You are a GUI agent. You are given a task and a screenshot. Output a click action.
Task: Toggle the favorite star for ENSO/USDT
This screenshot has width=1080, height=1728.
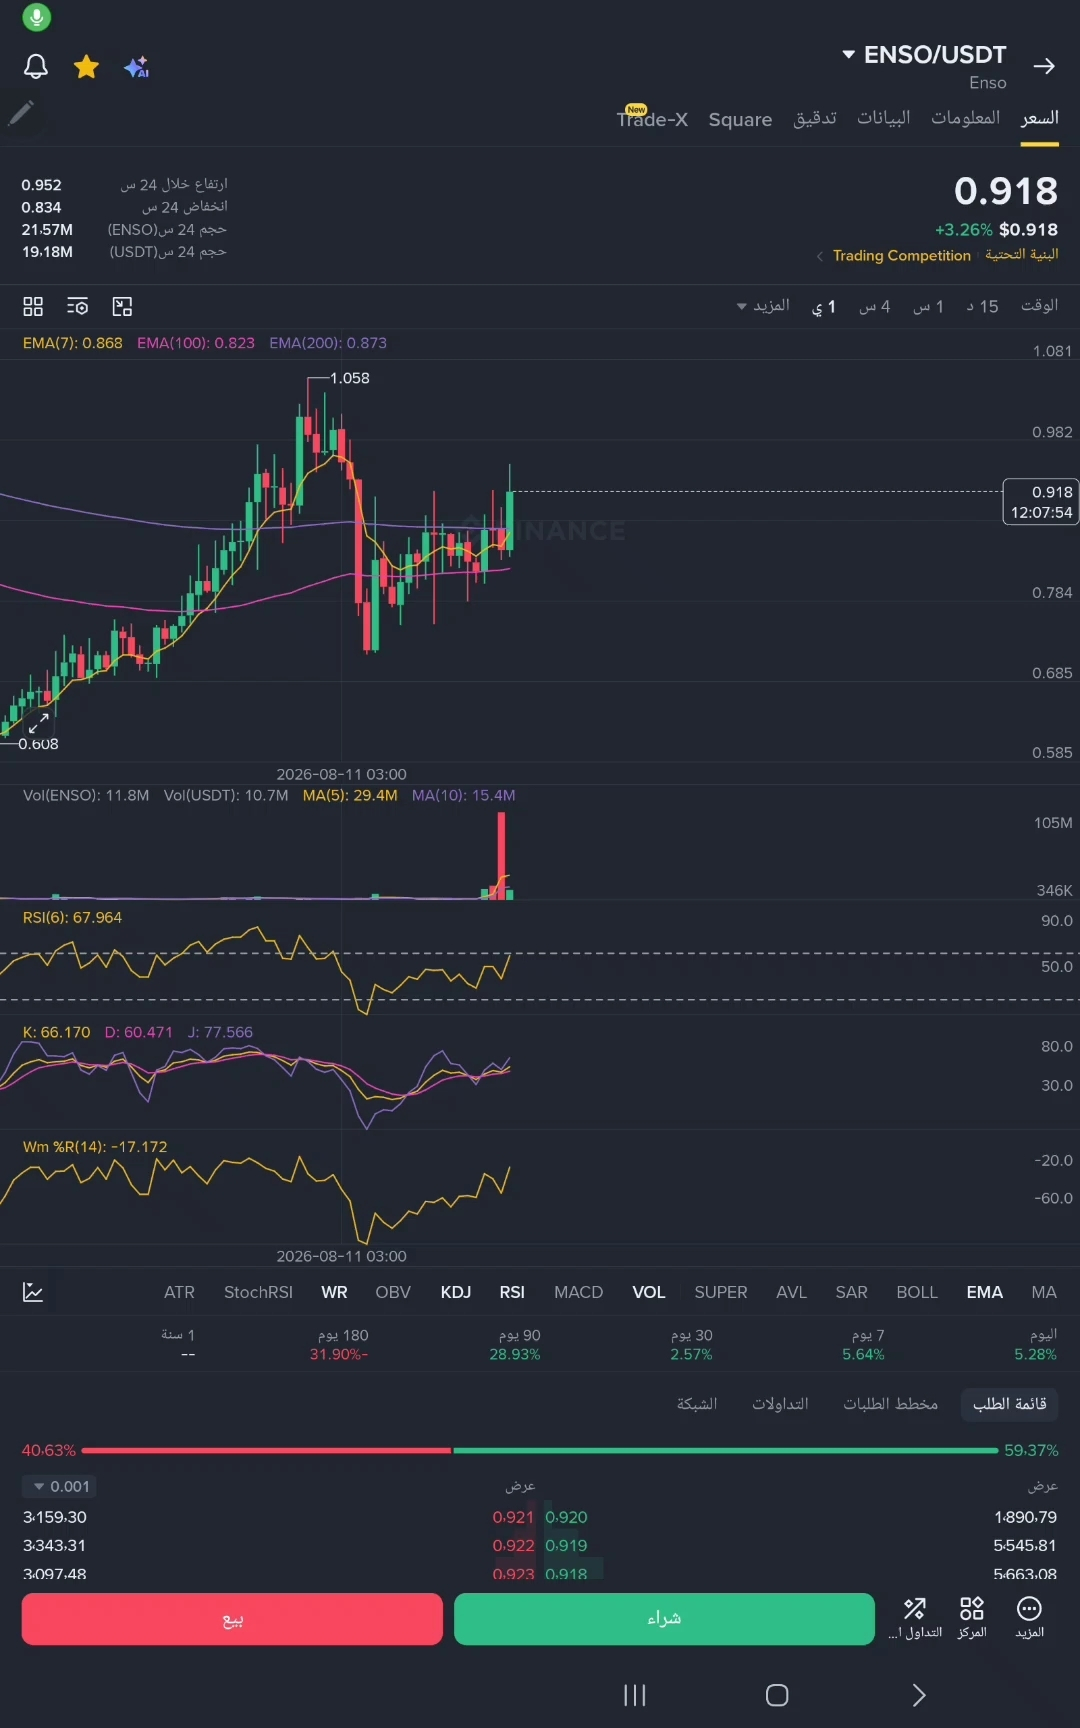pos(87,66)
